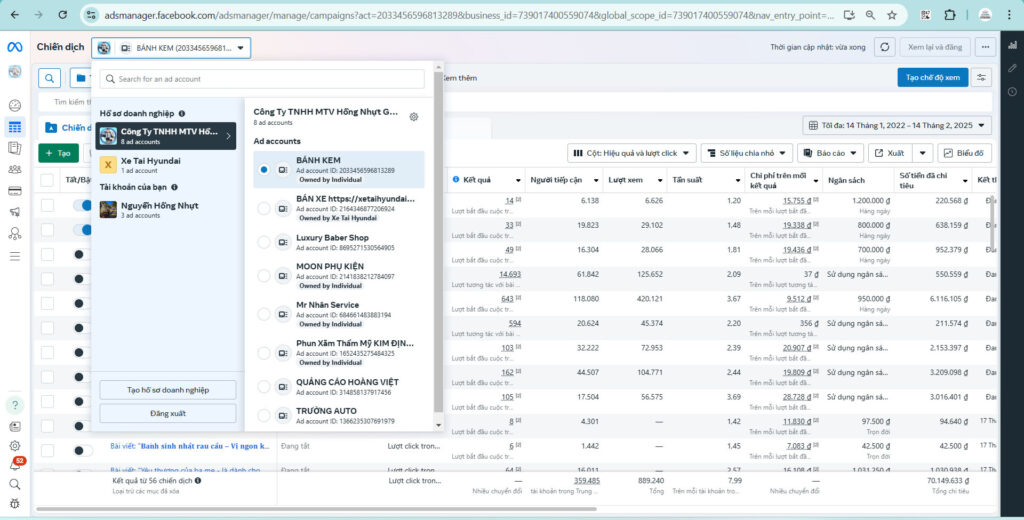Click the Meta logo in sidebar
The image size is (1024, 520).
(x=15, y=48)
